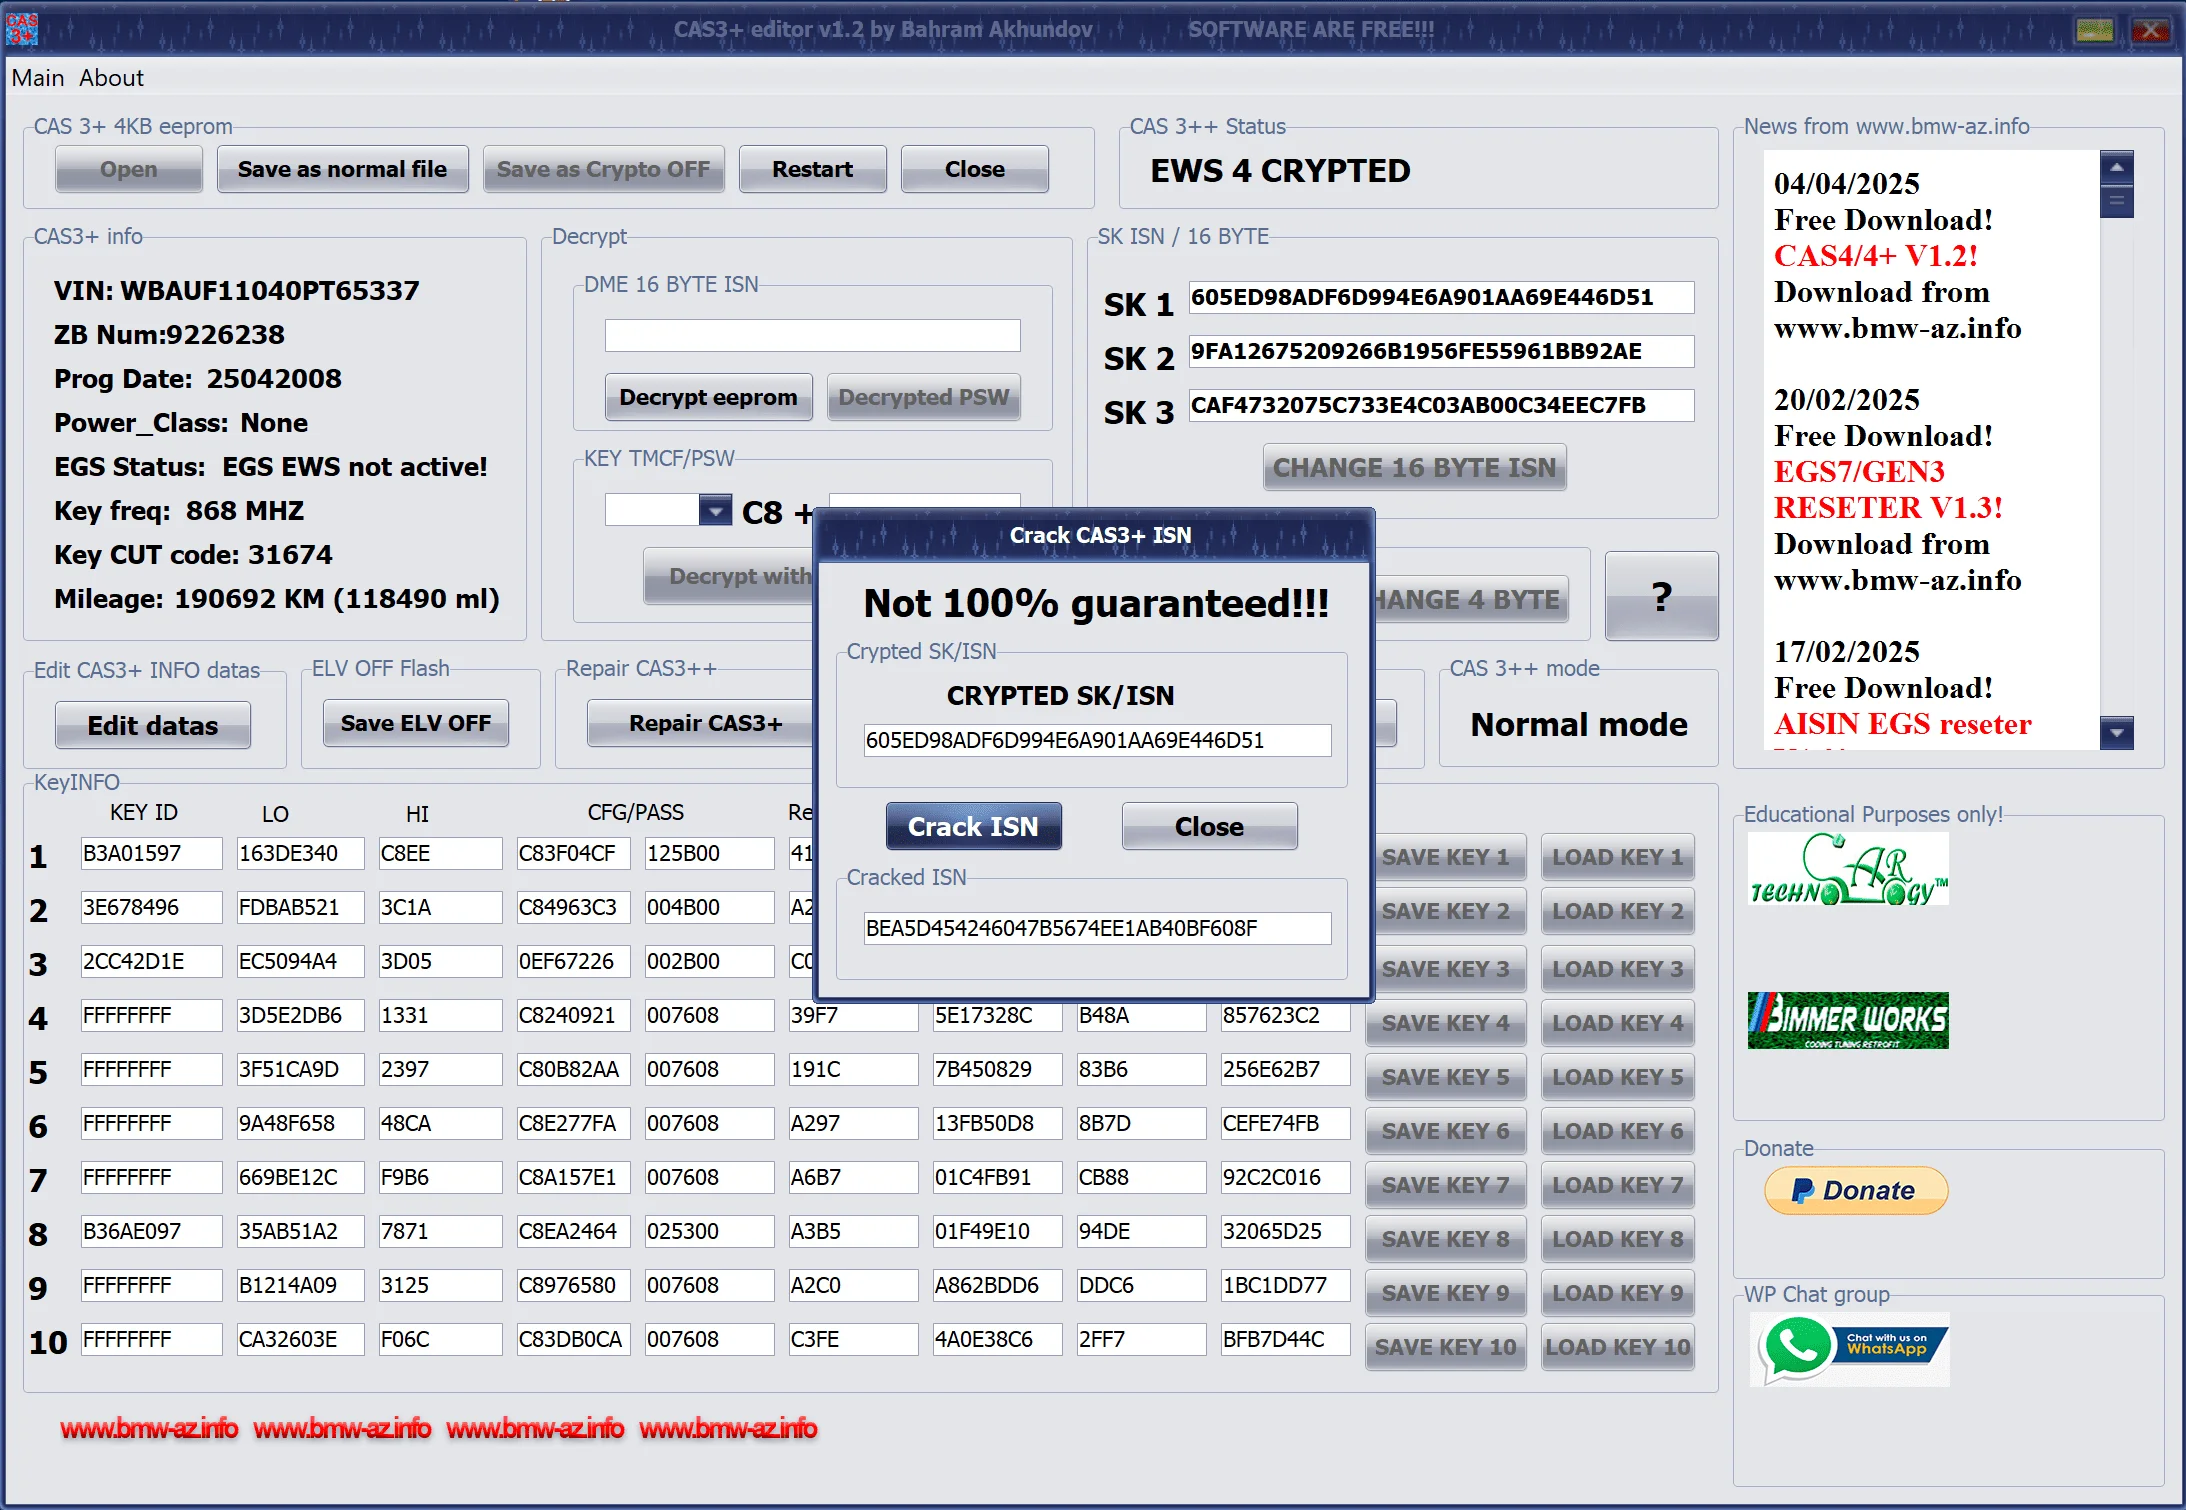Click Decrypt eeprom button
This screenshot has height=1510, width=2186.
[708, 397]
